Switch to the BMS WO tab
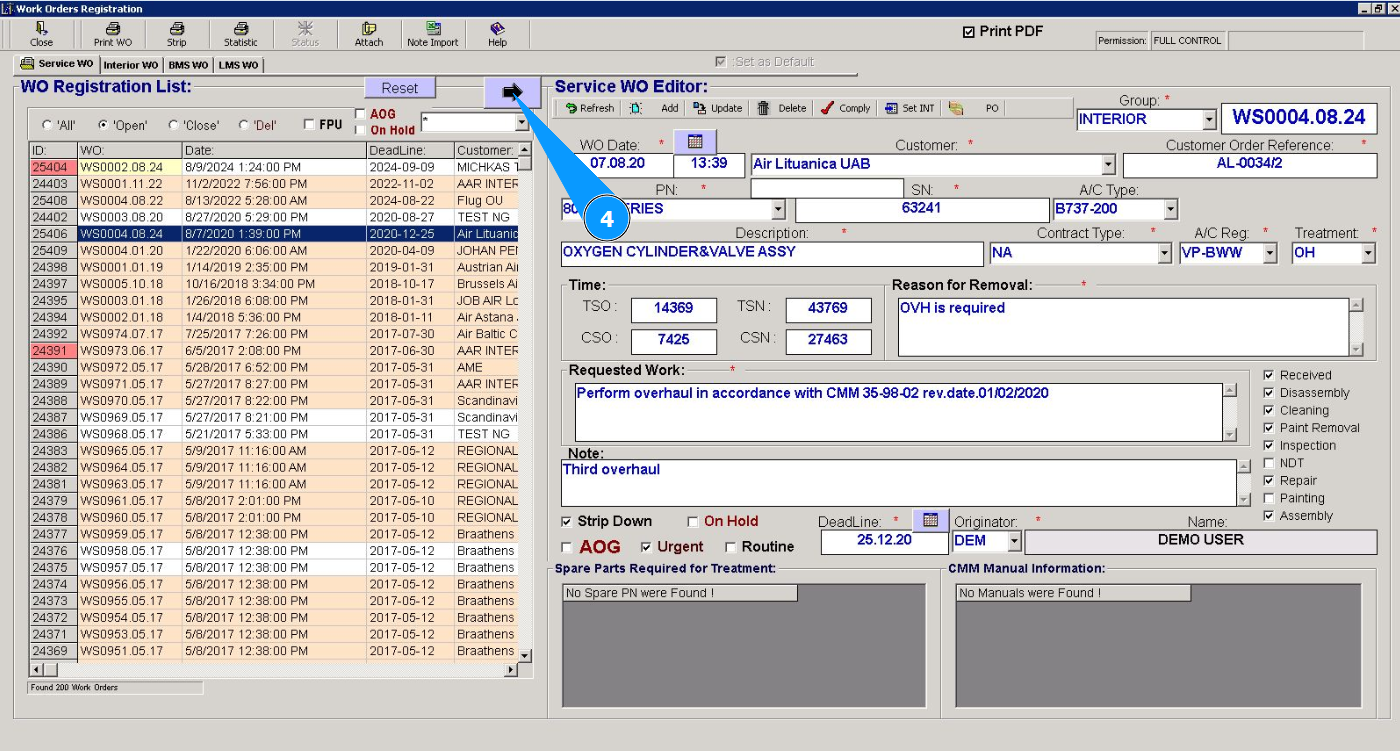The width and height of the screenshot is (1400, 751). 188,65
